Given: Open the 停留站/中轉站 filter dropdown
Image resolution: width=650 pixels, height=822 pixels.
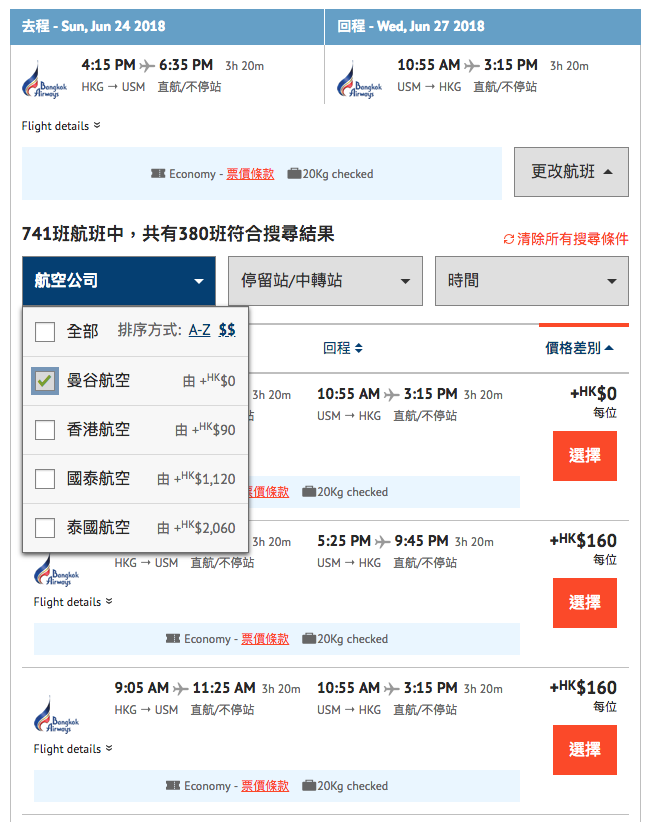Looking at the screenshot, I should pos(326,281).
